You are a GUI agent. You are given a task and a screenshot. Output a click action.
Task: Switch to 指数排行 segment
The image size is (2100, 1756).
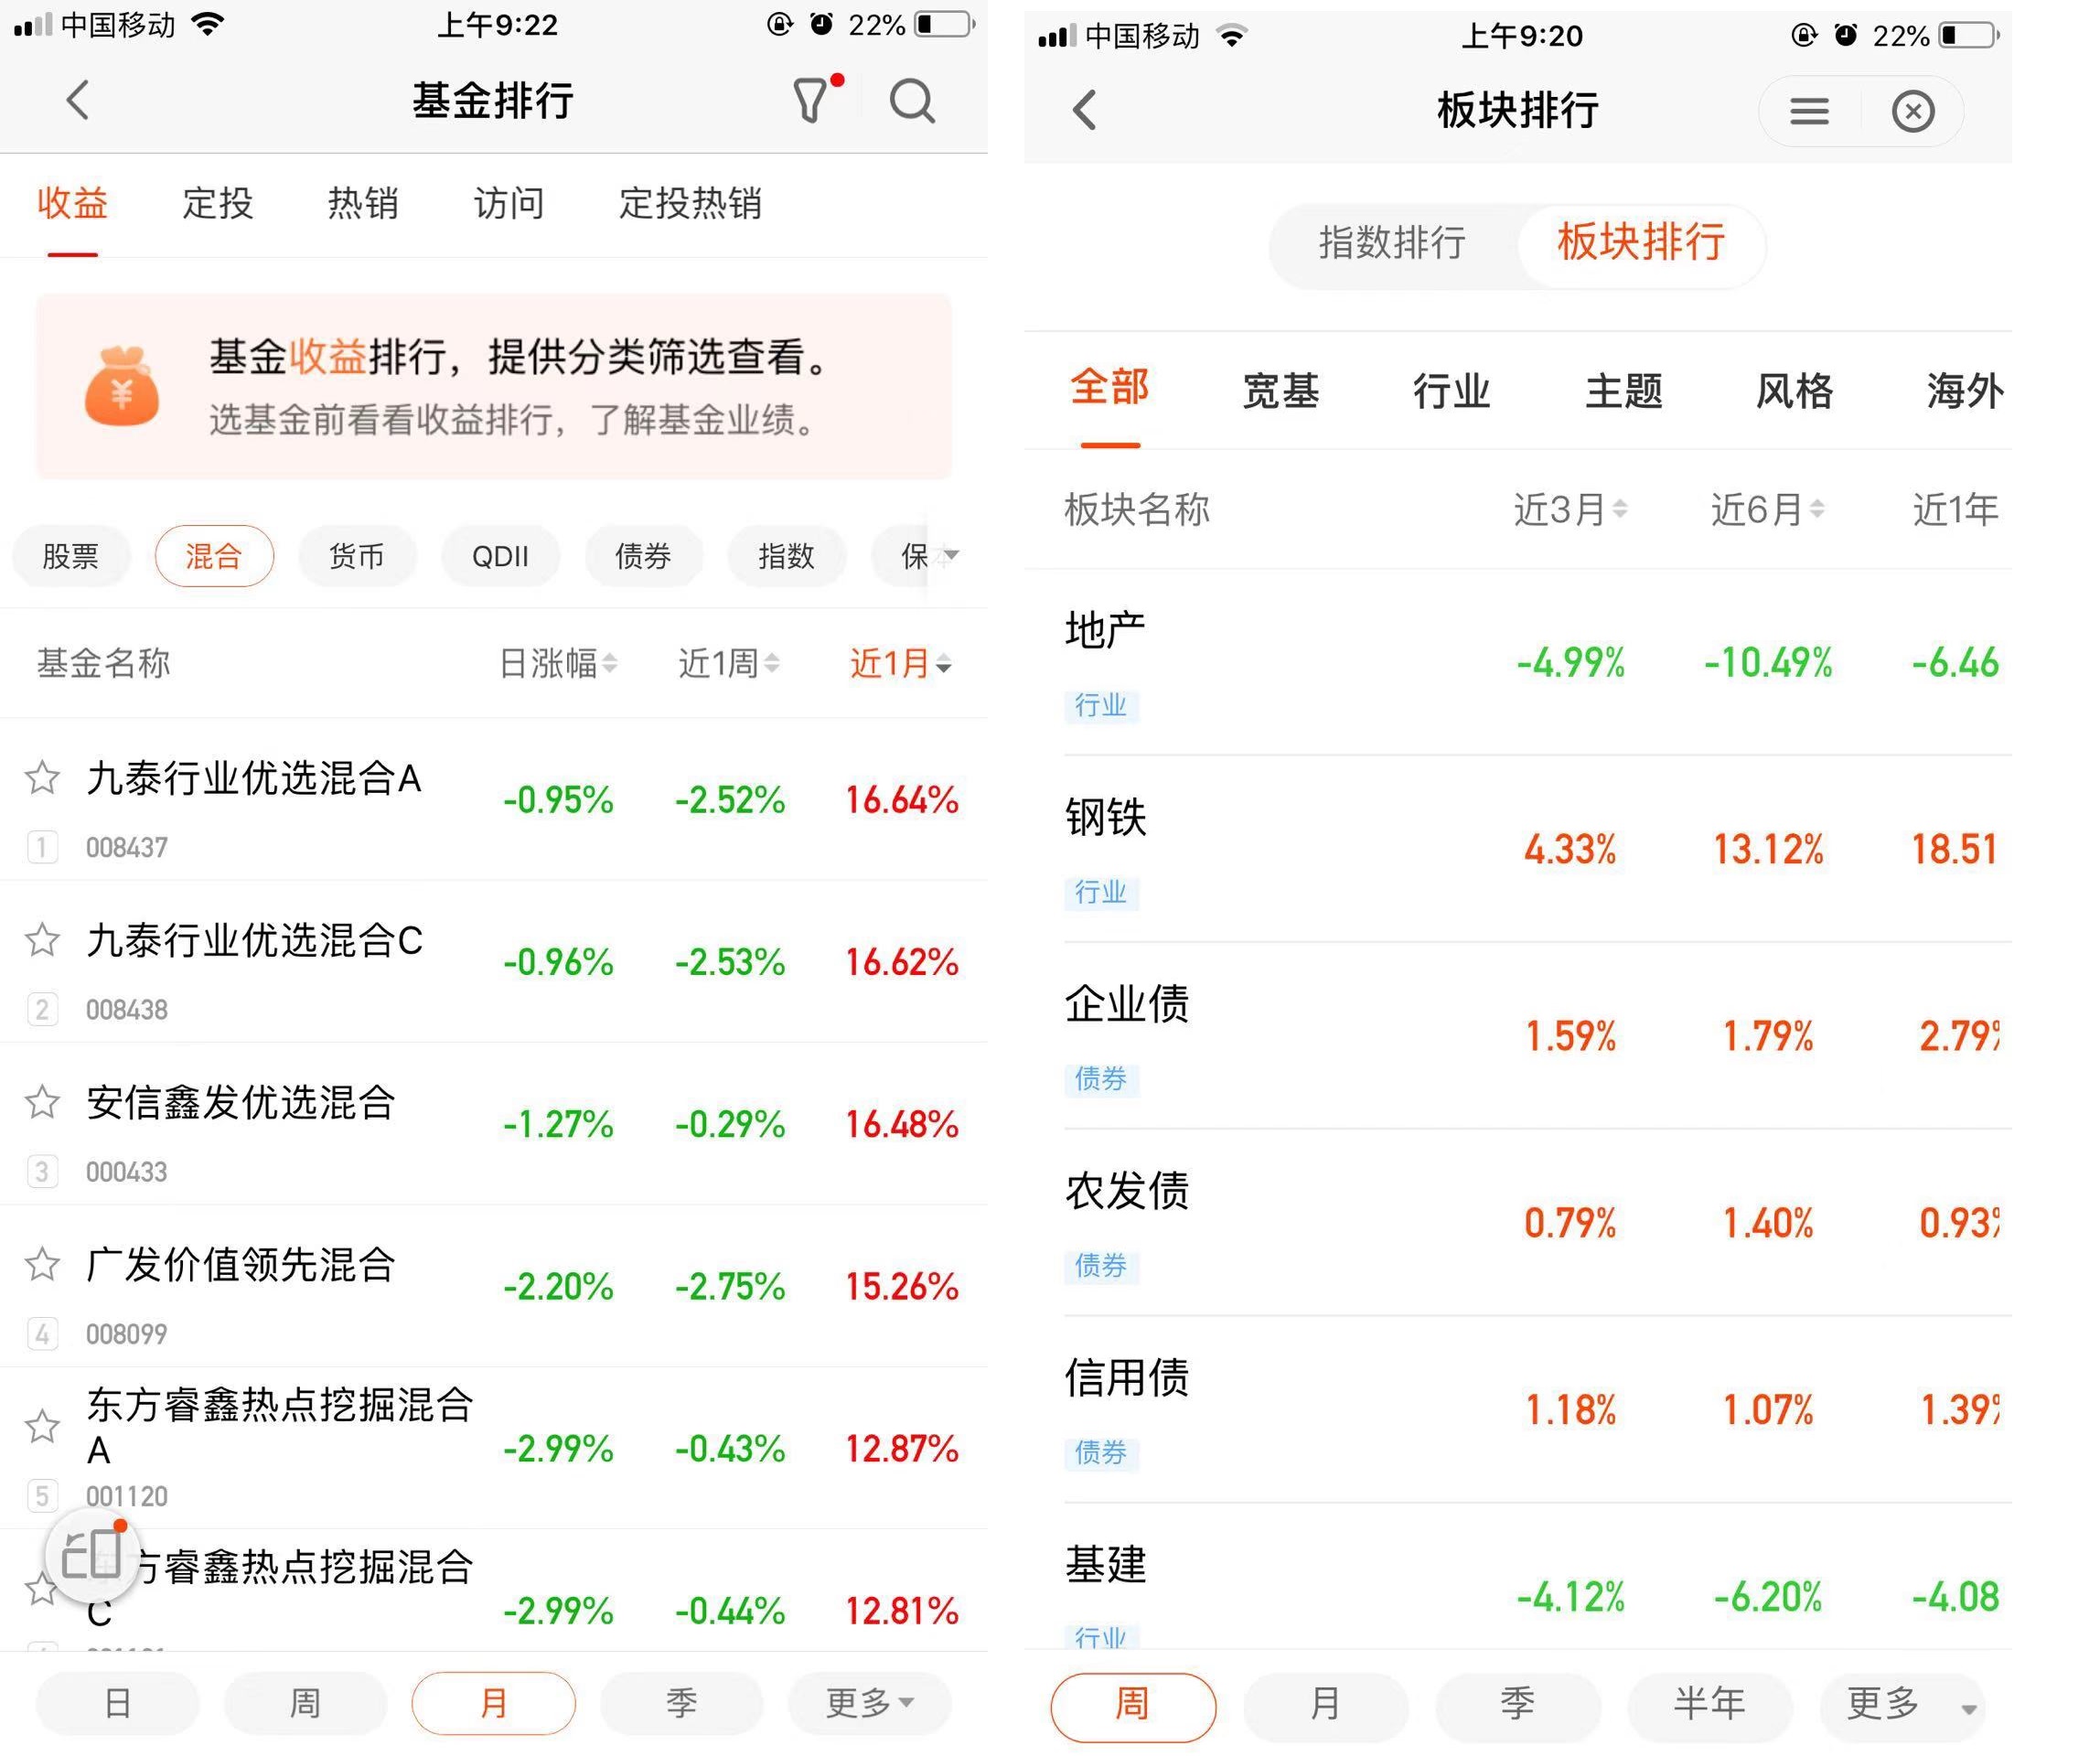[1392, 243]
